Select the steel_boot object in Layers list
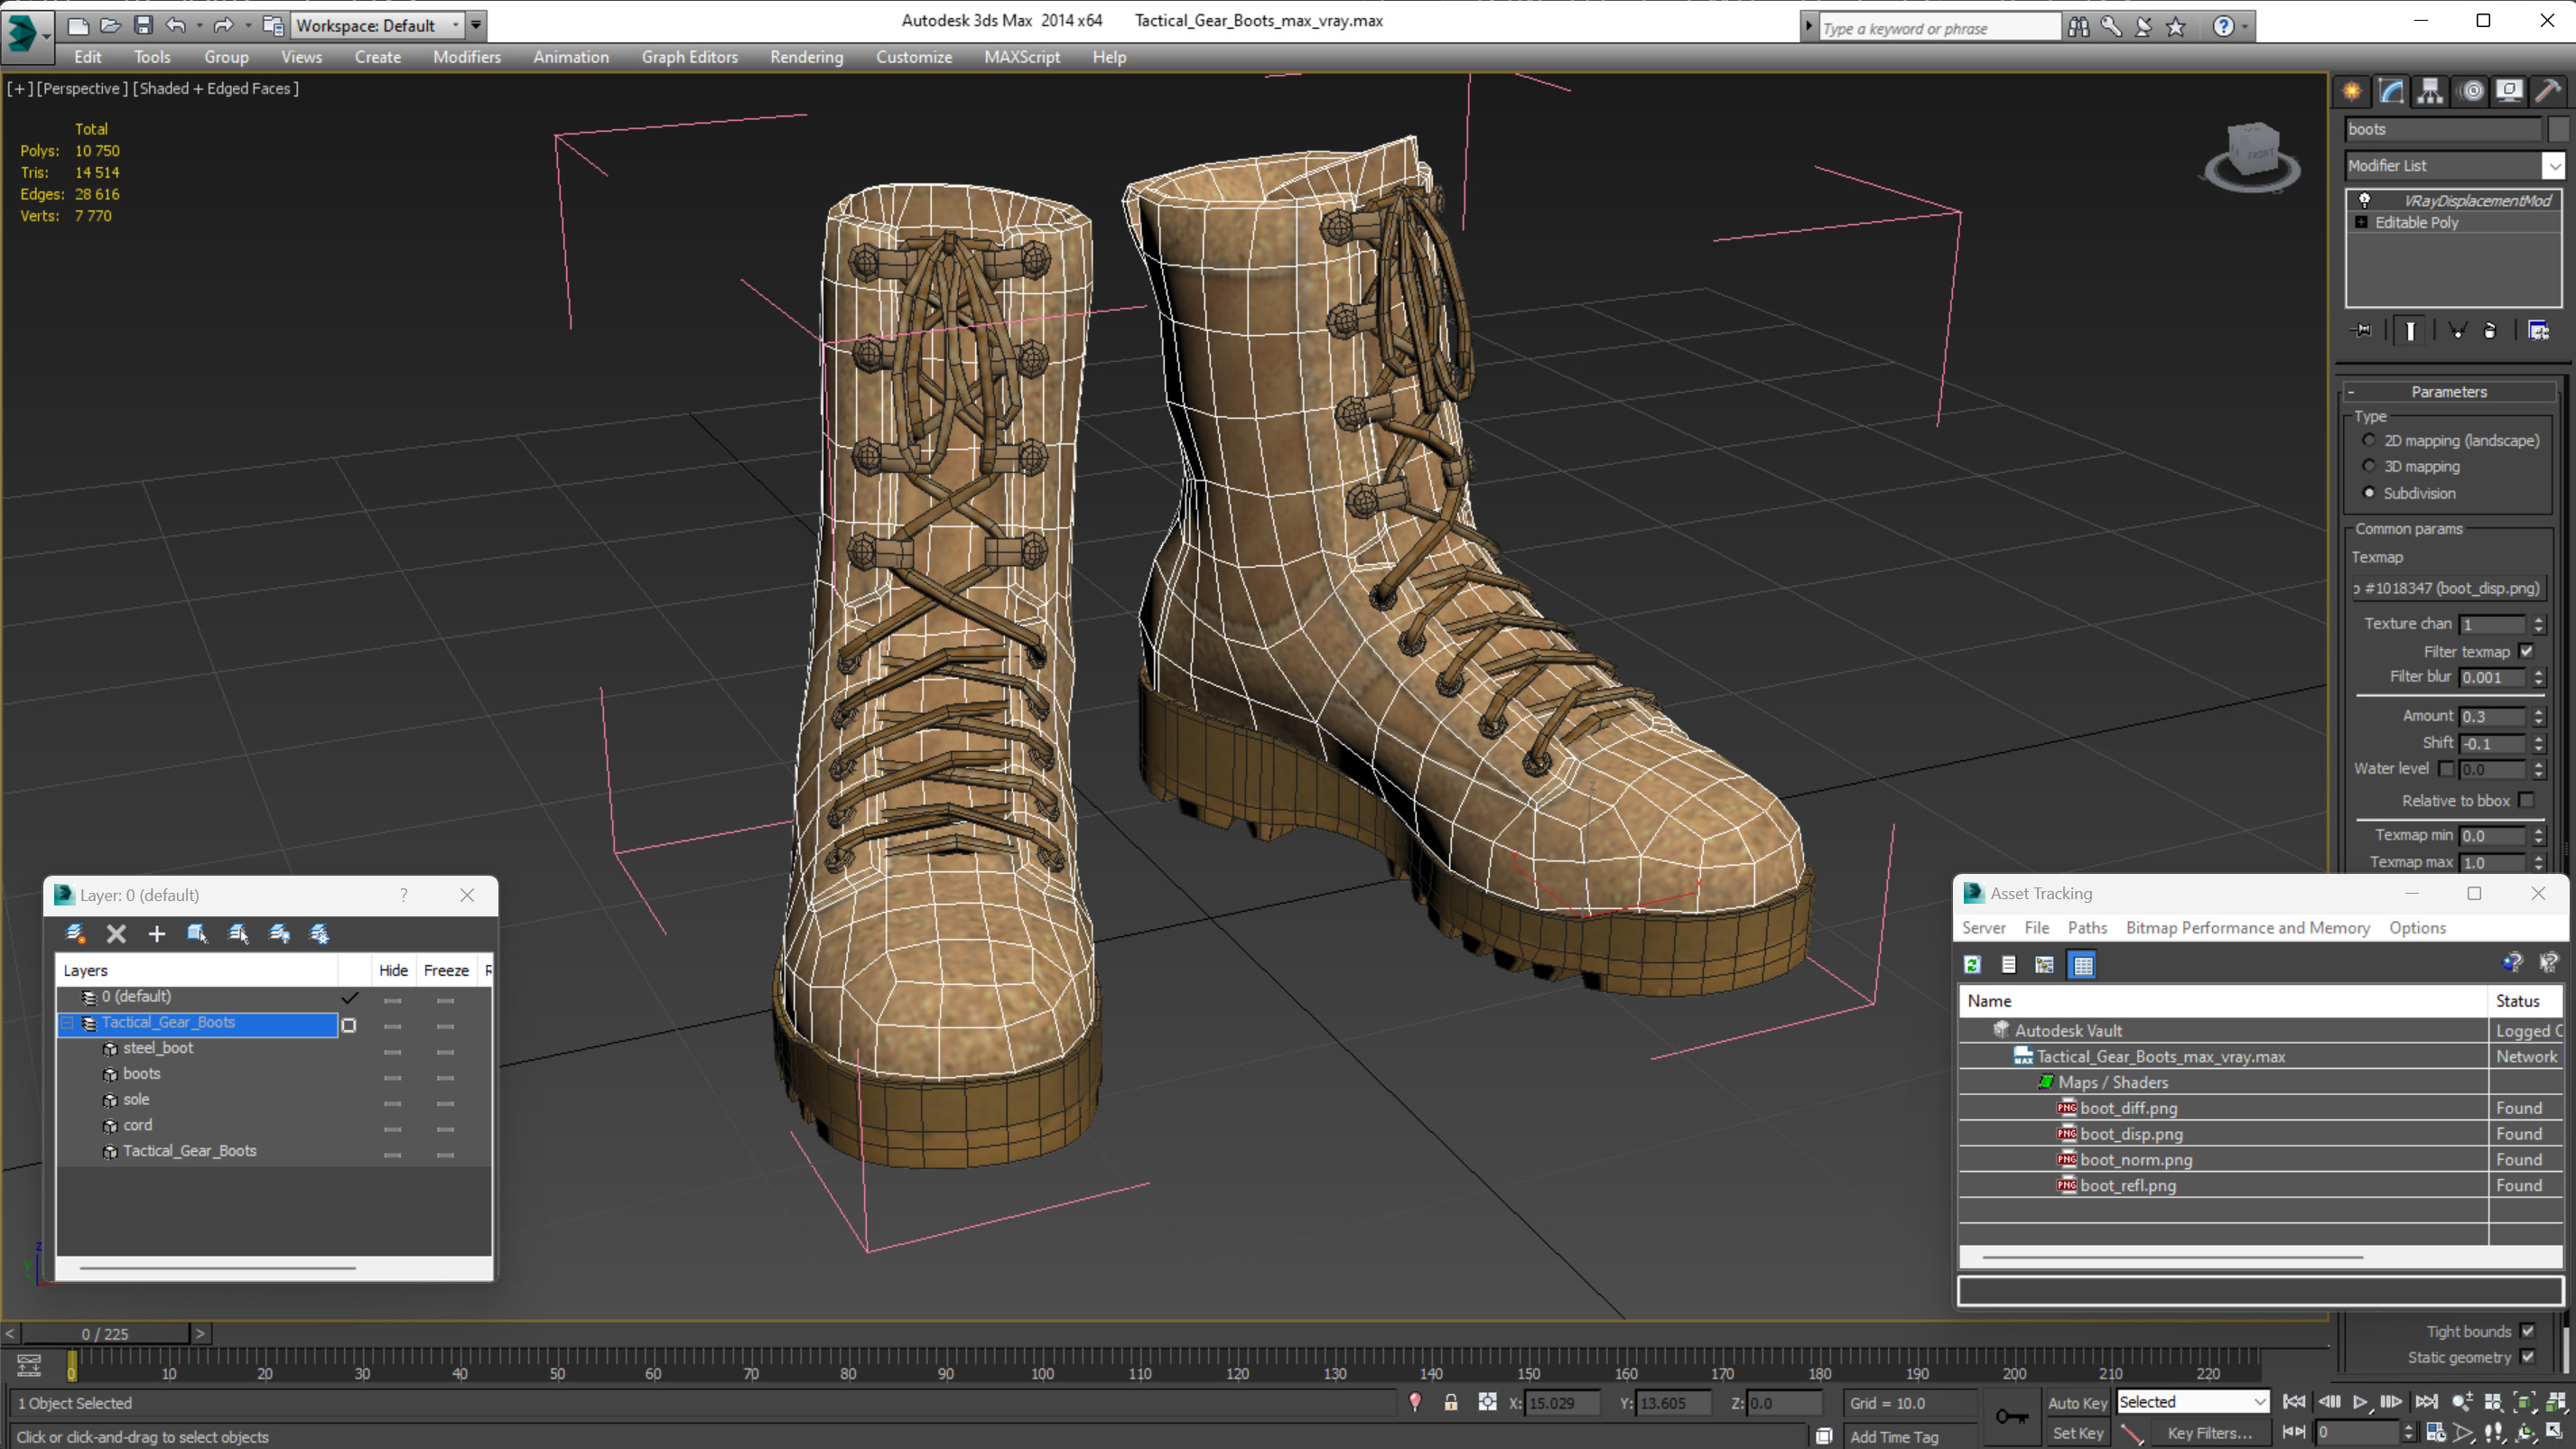Image resolution: width=2576 pixels, height=1449 pixels. pyautogui.click(x=158, y=1048)
